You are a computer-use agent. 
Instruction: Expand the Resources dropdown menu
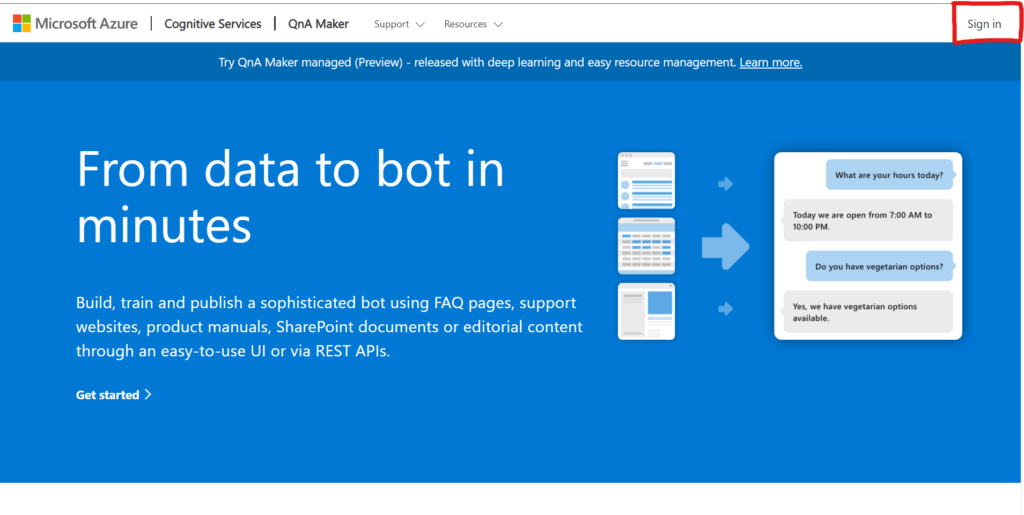[x=473, y=24]
